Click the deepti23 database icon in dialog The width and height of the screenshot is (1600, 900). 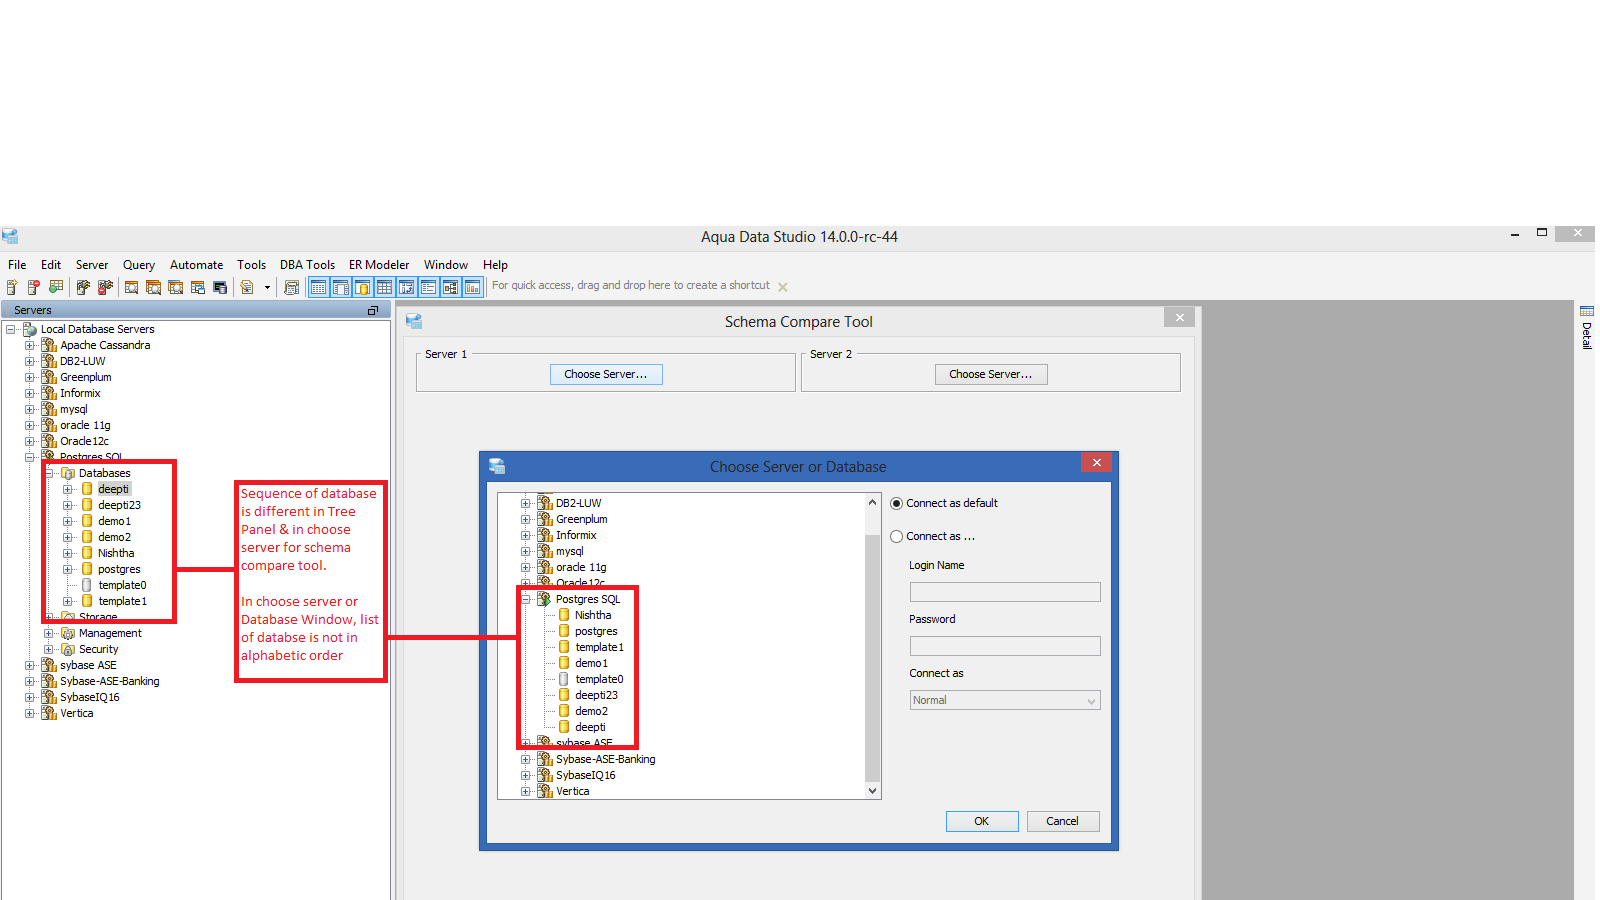click(564, 695)
